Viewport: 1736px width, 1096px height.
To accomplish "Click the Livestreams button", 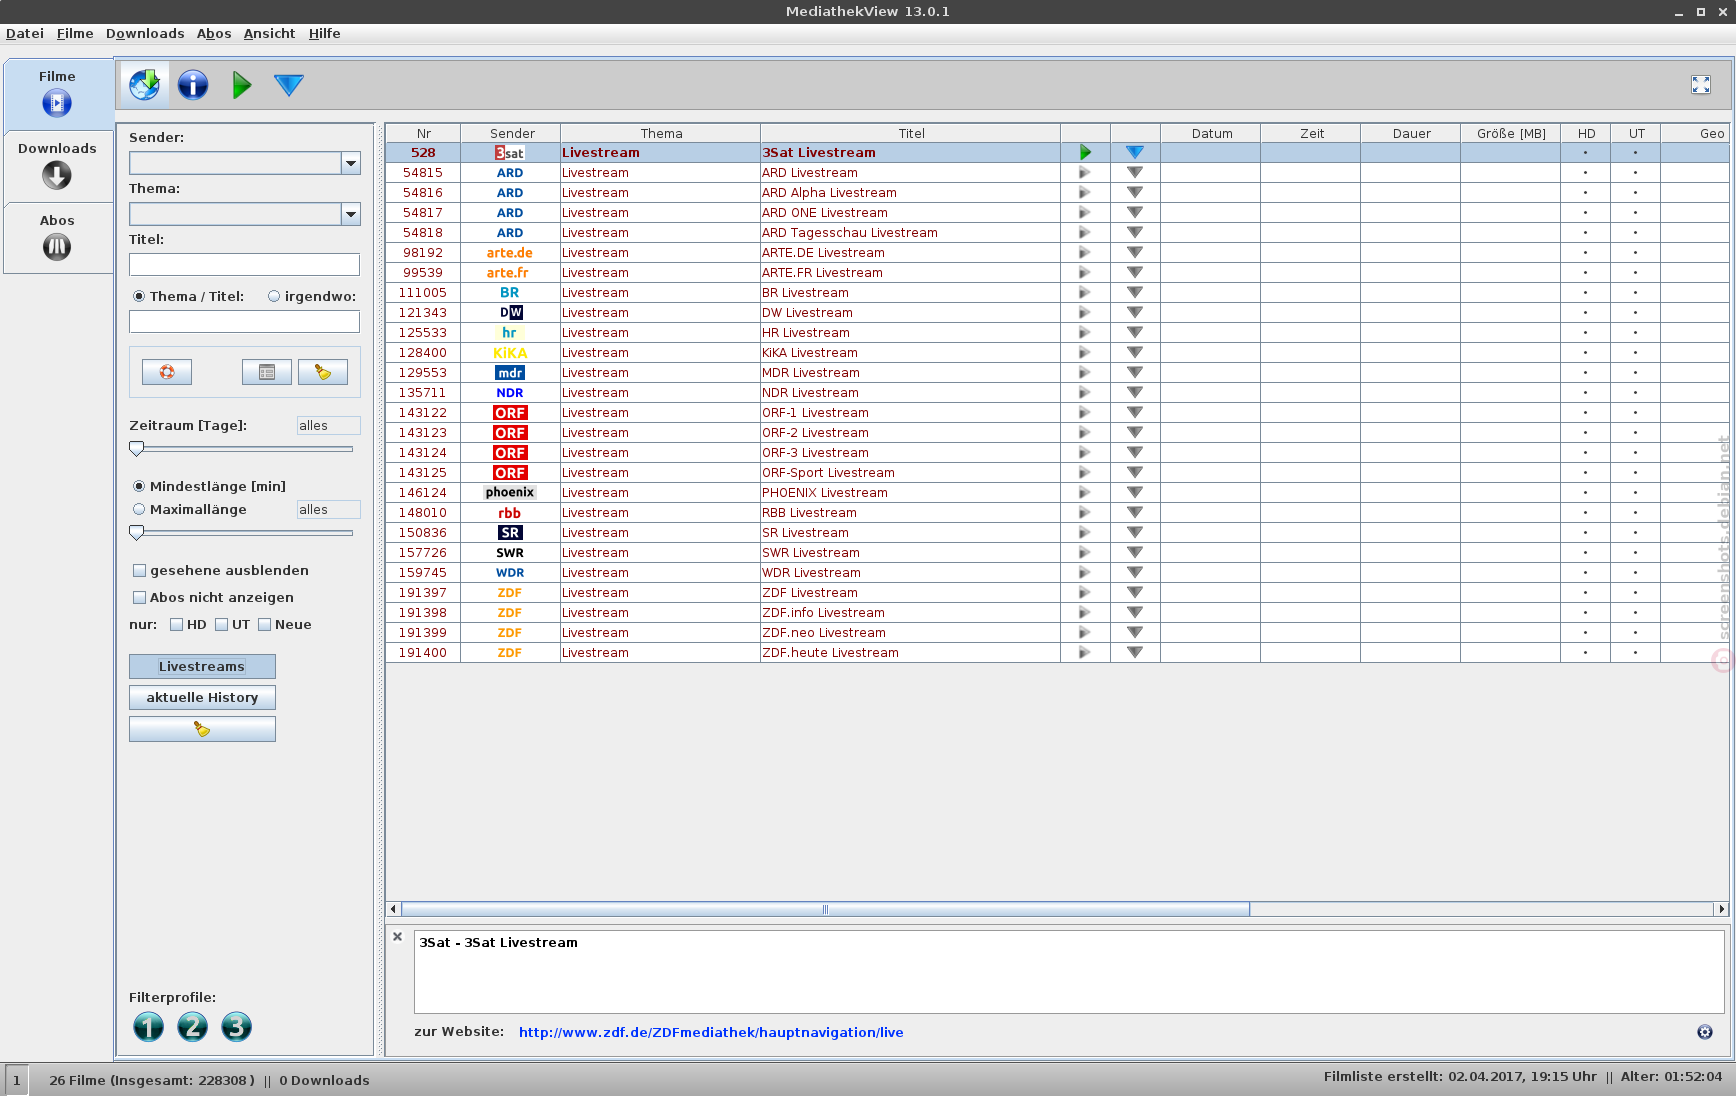I will click(202, 667).
